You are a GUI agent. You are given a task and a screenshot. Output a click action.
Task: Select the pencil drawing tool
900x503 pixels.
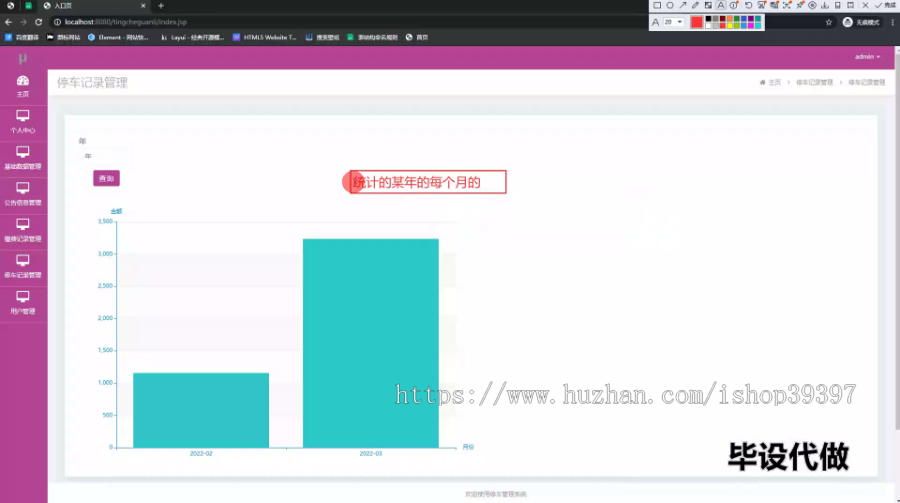coord(695,5)
